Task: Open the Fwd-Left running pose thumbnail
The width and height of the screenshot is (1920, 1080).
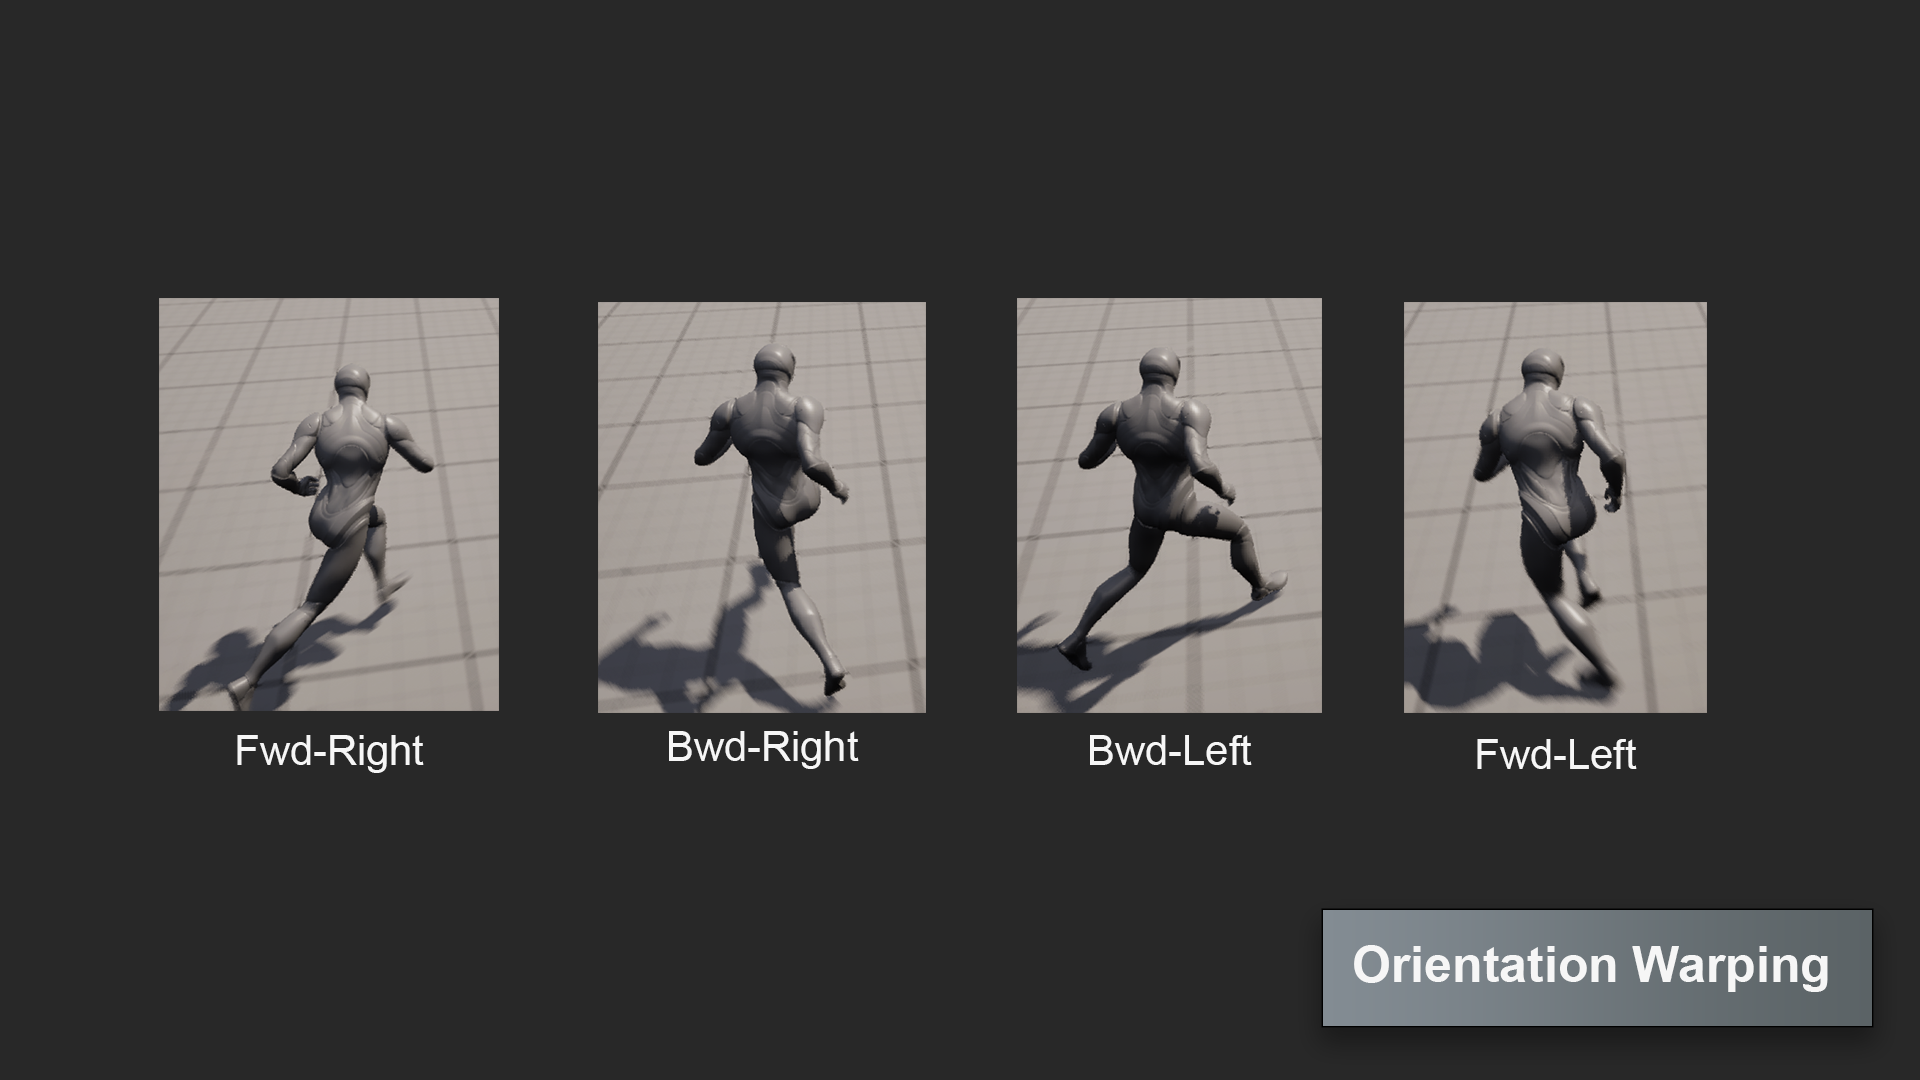Action: pyautogui.click(x=1555, y=507)
